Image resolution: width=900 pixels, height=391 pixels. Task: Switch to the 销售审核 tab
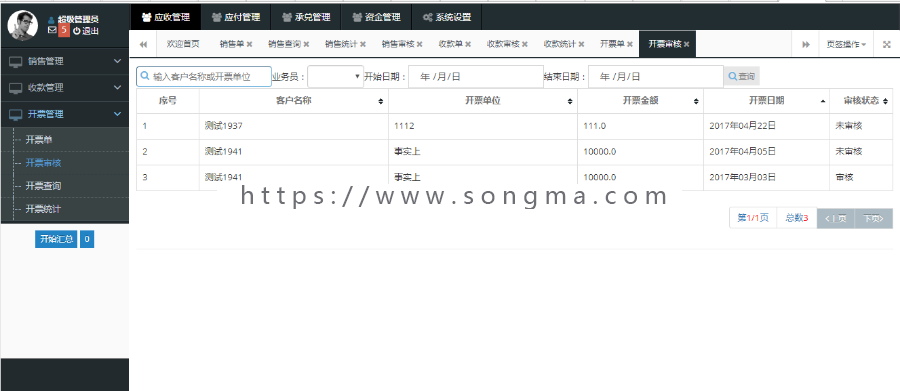coord(398,44)
